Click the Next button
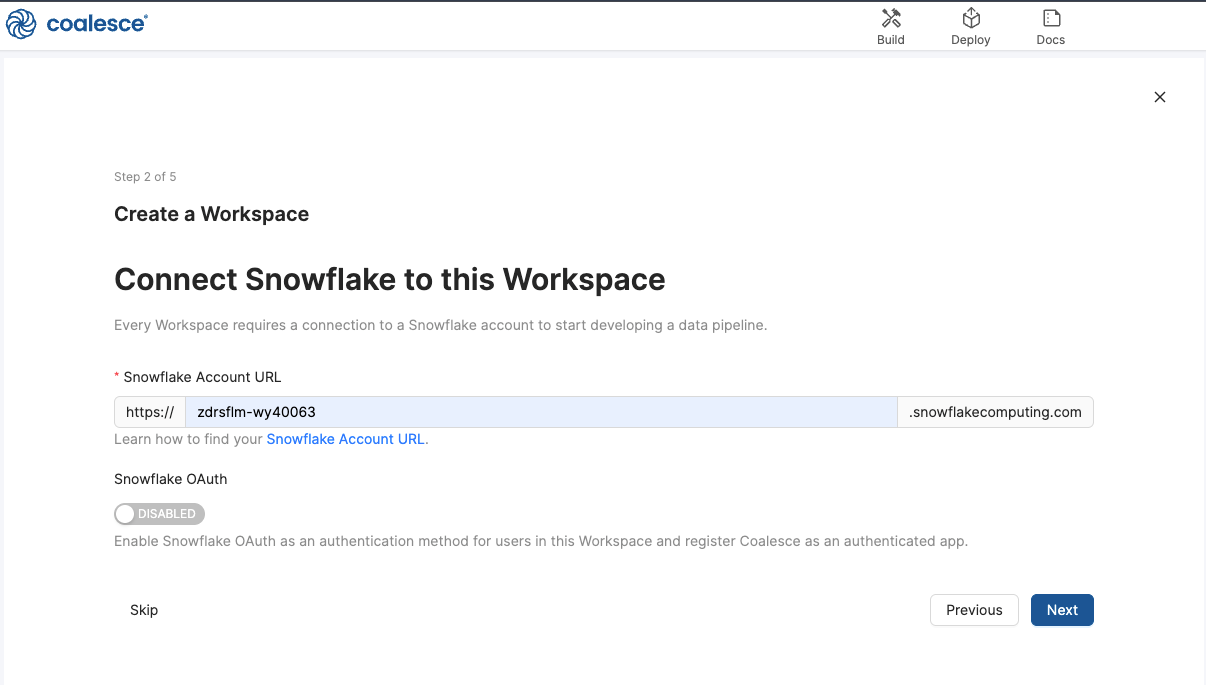The image size is (1206, 685). (x=1062, y=610)
